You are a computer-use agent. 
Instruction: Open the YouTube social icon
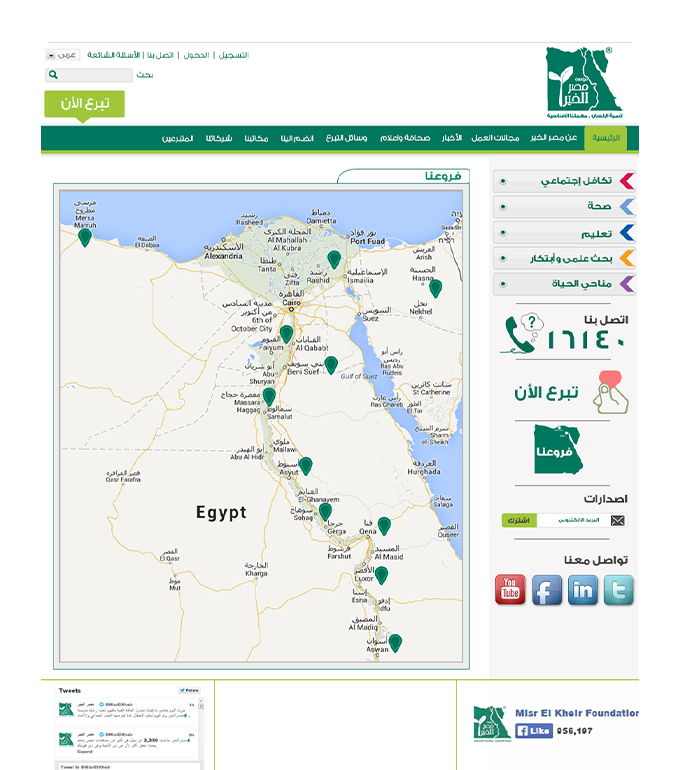coord(510,589)
